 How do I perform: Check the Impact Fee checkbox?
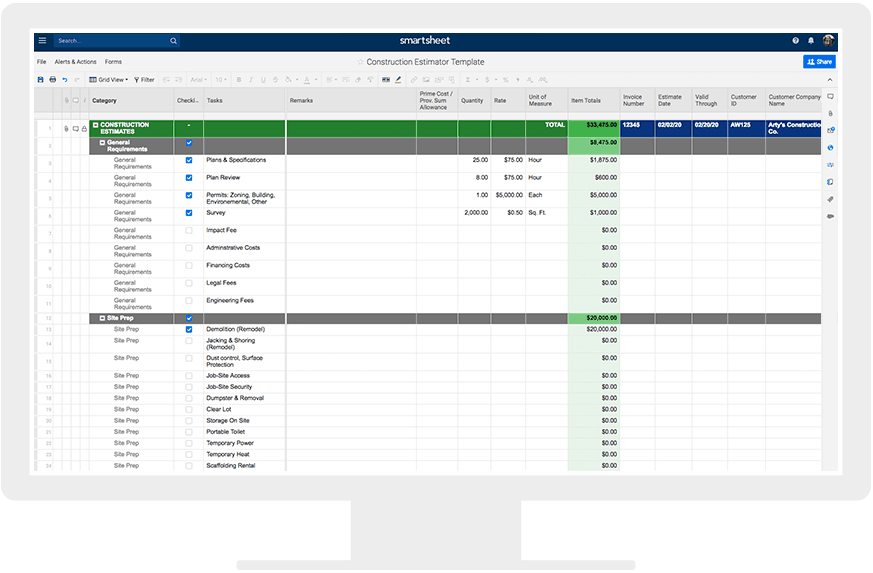pos(189,230)
